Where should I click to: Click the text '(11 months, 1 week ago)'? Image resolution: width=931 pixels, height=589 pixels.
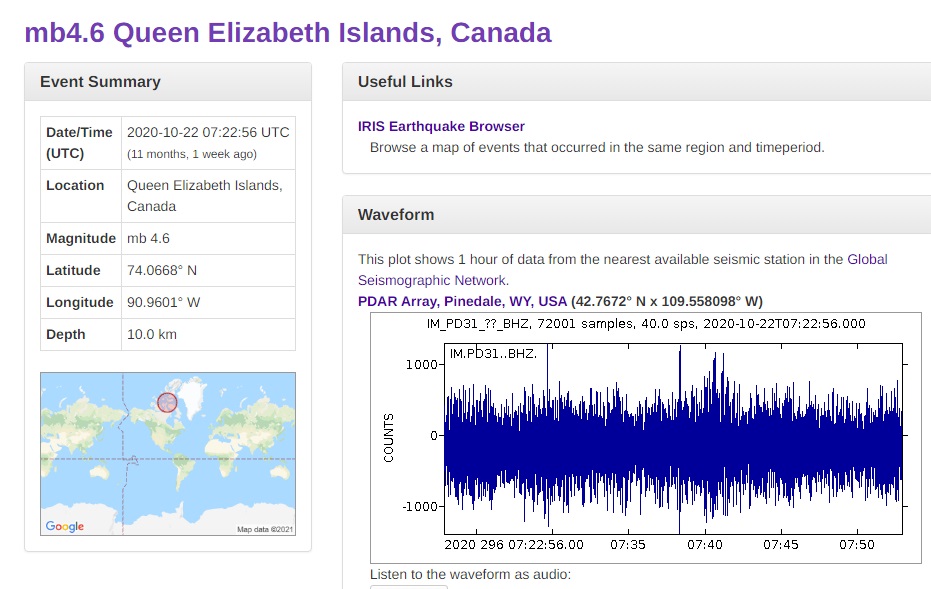192,154
